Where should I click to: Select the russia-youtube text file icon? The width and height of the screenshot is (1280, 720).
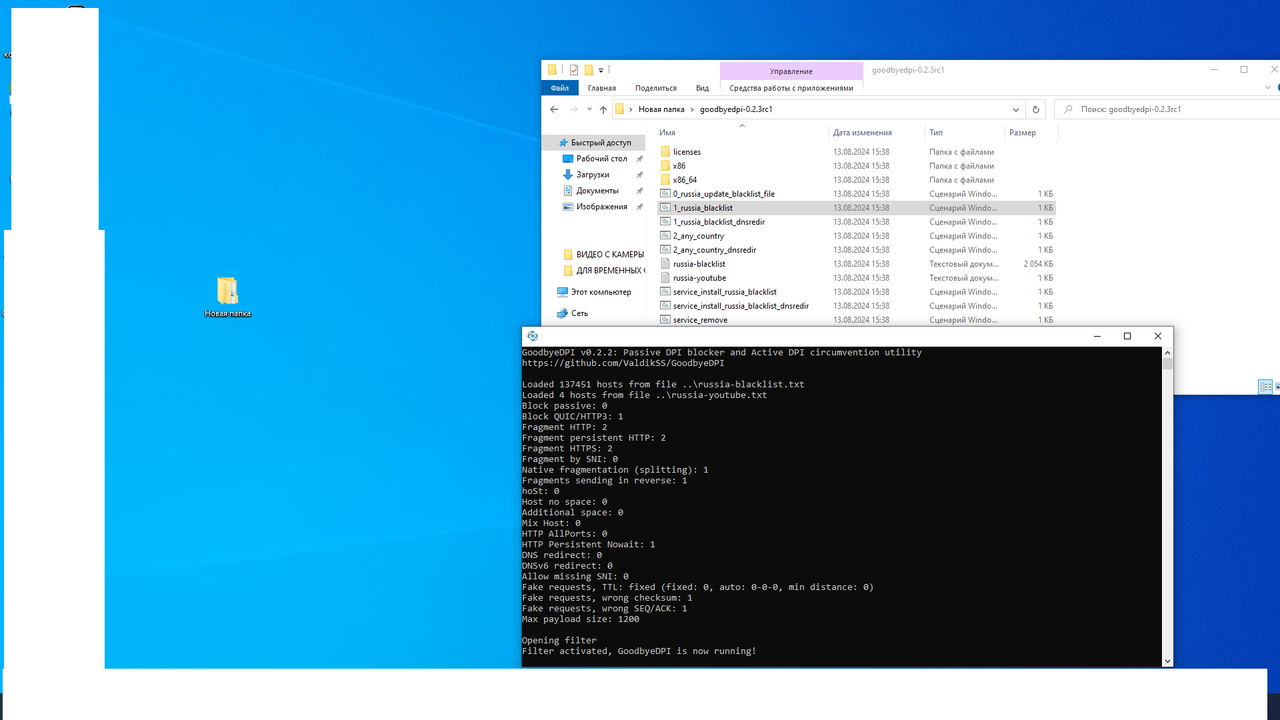[x=665, y=278]
